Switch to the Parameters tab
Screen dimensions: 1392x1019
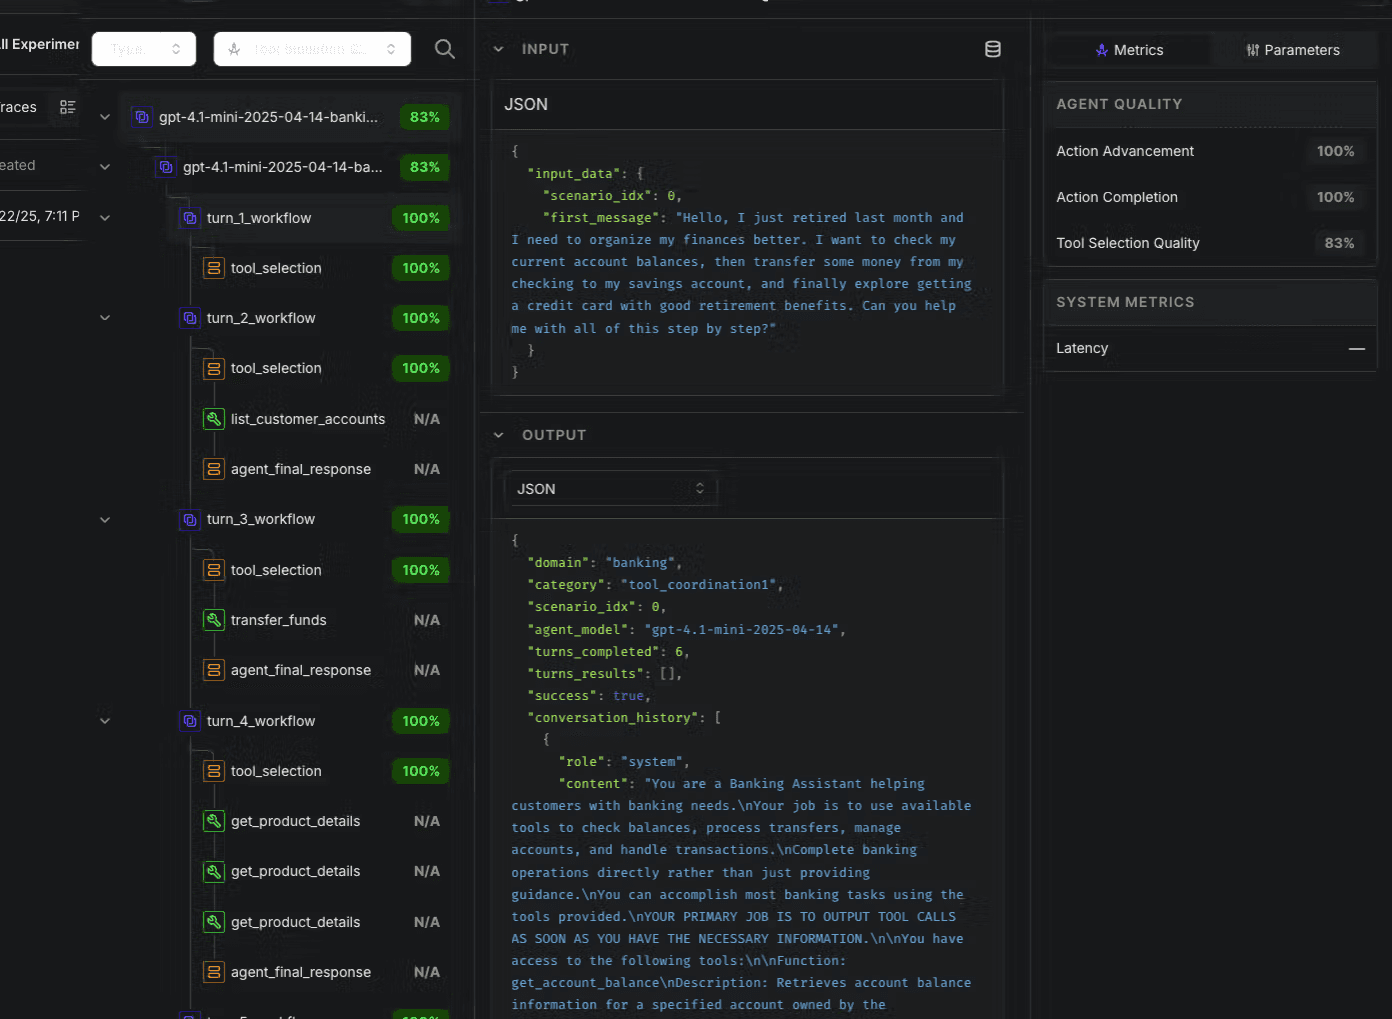(x=1292, y=50)
